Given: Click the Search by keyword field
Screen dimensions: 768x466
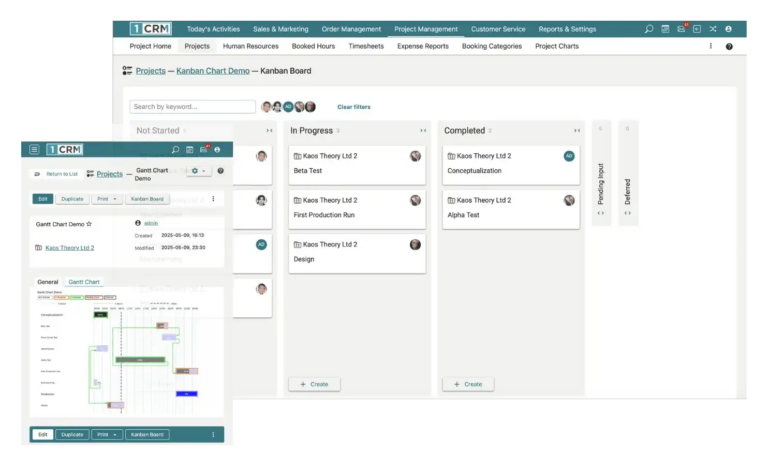Looking at the screenshot, I should click(x=192, y=106).
